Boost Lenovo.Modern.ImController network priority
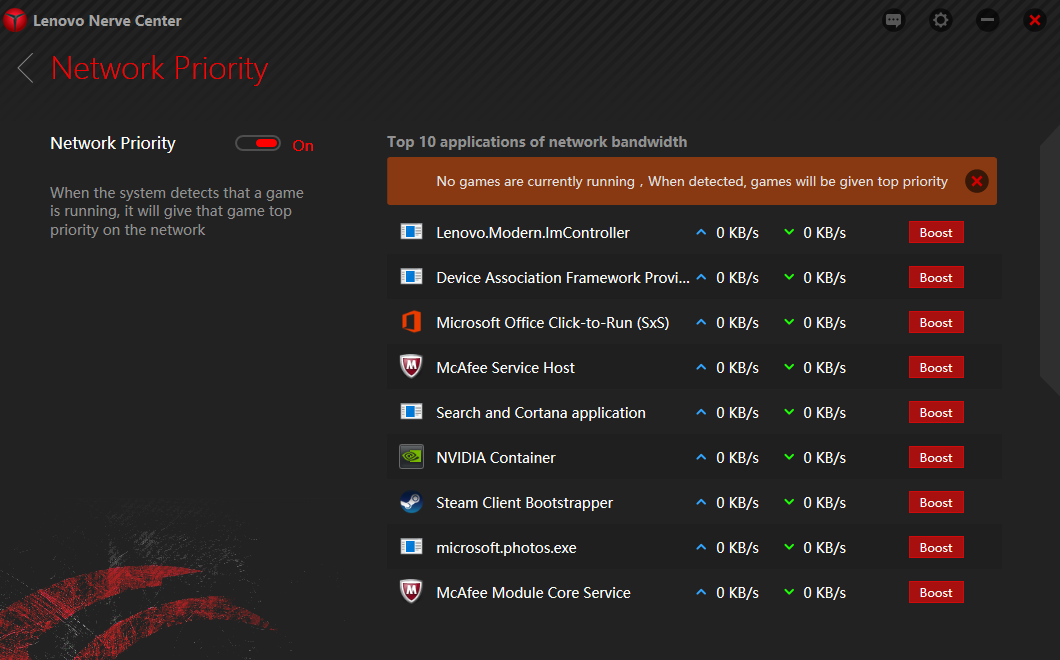The height and width of the screenshot is (660, 1060). [936, 233]
